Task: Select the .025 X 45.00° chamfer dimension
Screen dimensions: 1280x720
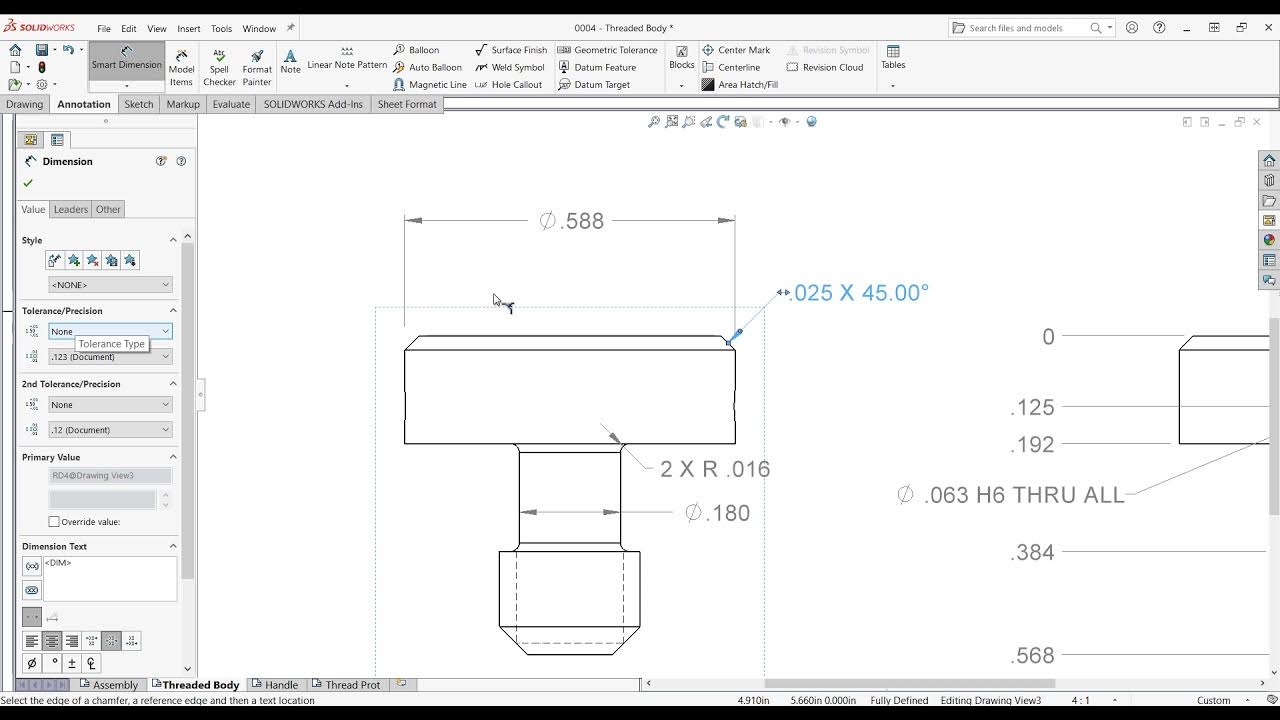Action: 860,293
